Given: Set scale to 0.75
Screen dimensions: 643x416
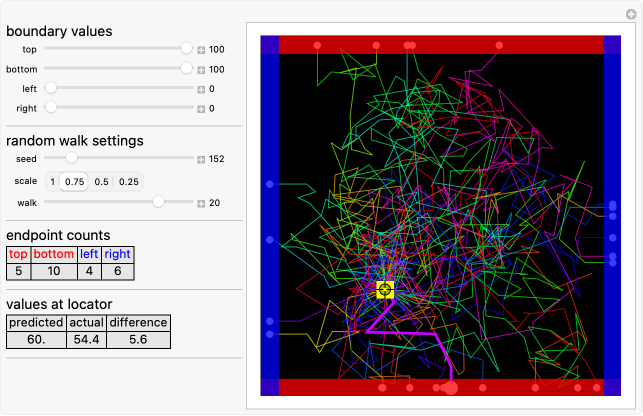Looking at the screenshot, I should 74,182.
